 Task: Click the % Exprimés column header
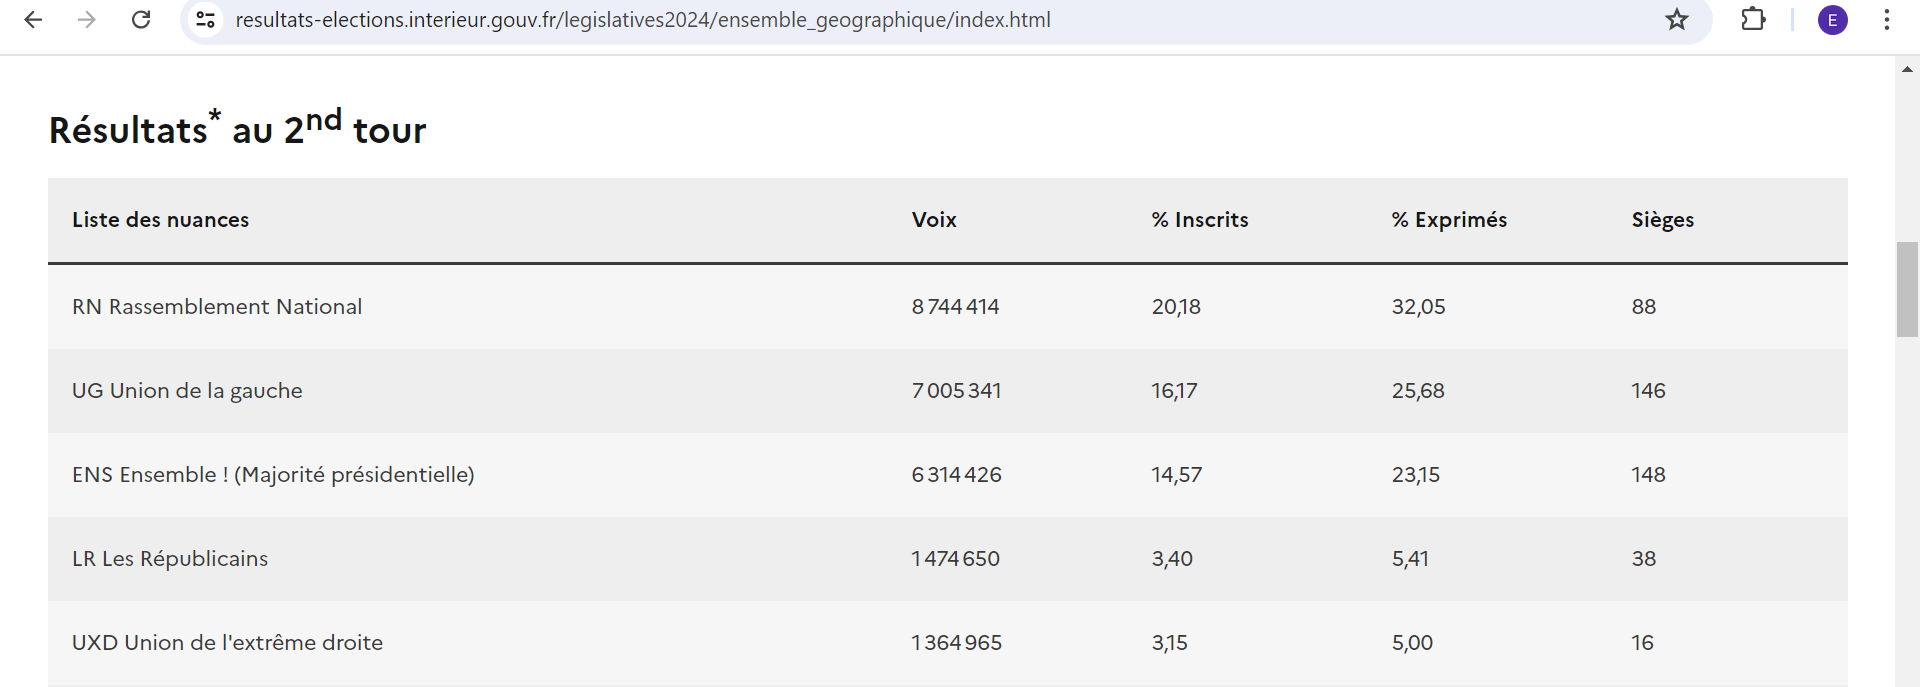[x=1449, y=220]
